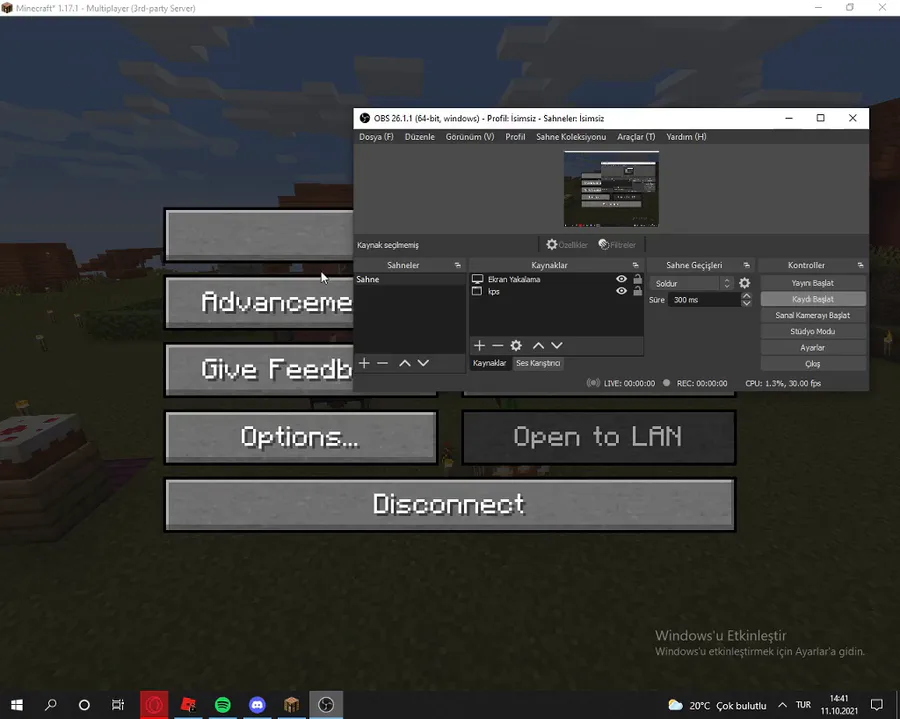
Task: Show hidden system tray icons
Action: click(x=782, y=705)
